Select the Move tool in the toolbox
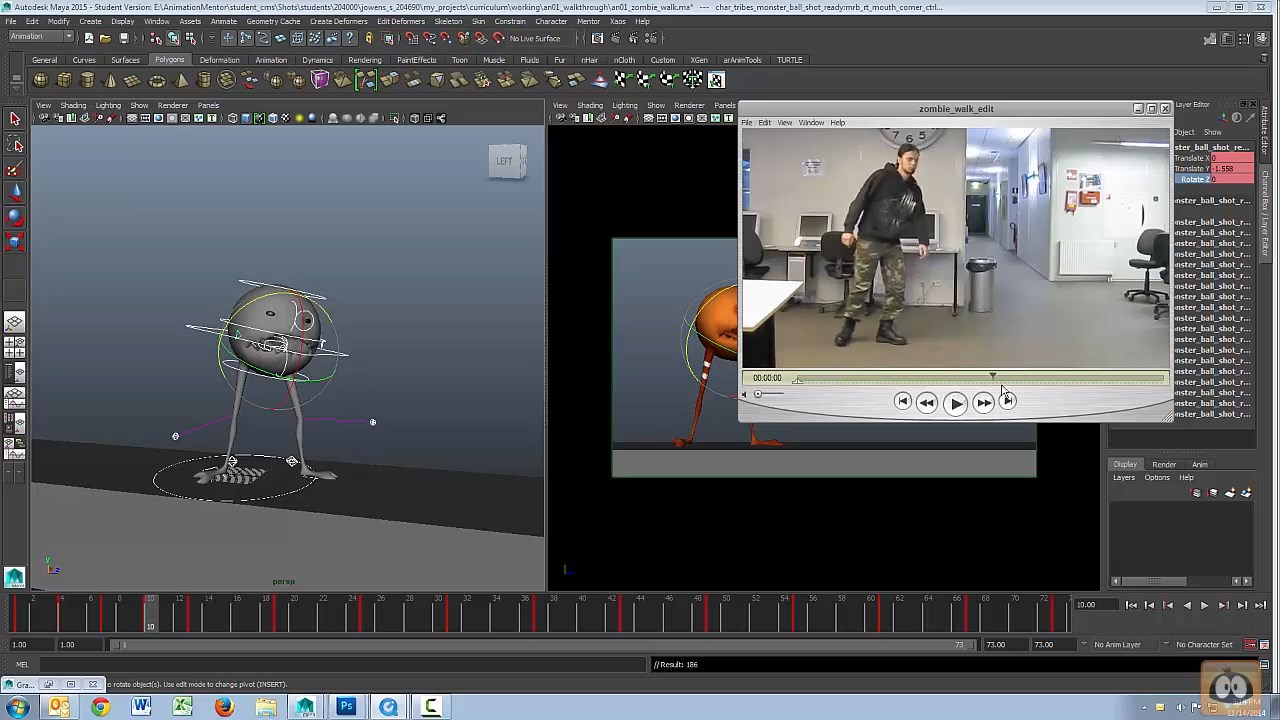1280x720 pixels. click(15, 193)
